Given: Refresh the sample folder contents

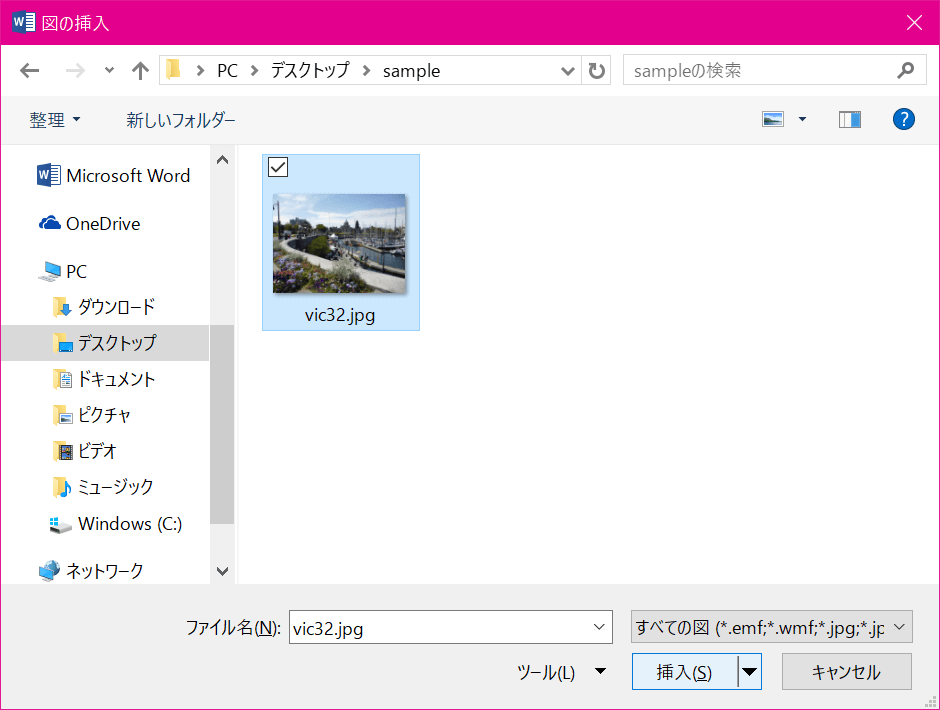Looking at the screenshot, I should pos(596,70).
